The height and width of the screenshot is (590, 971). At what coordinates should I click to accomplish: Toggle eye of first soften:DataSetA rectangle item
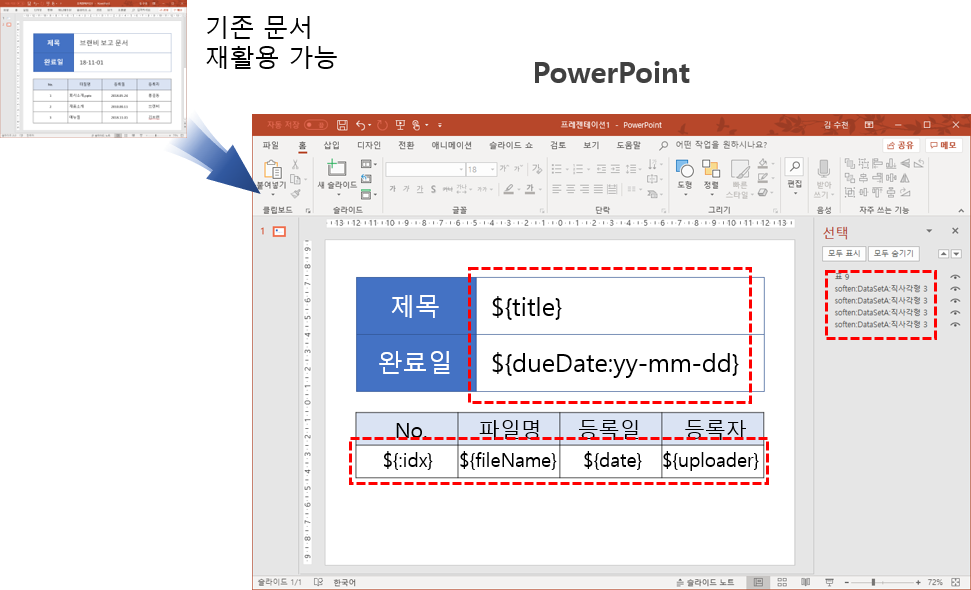pyautogui.click(x=955, y=289)
